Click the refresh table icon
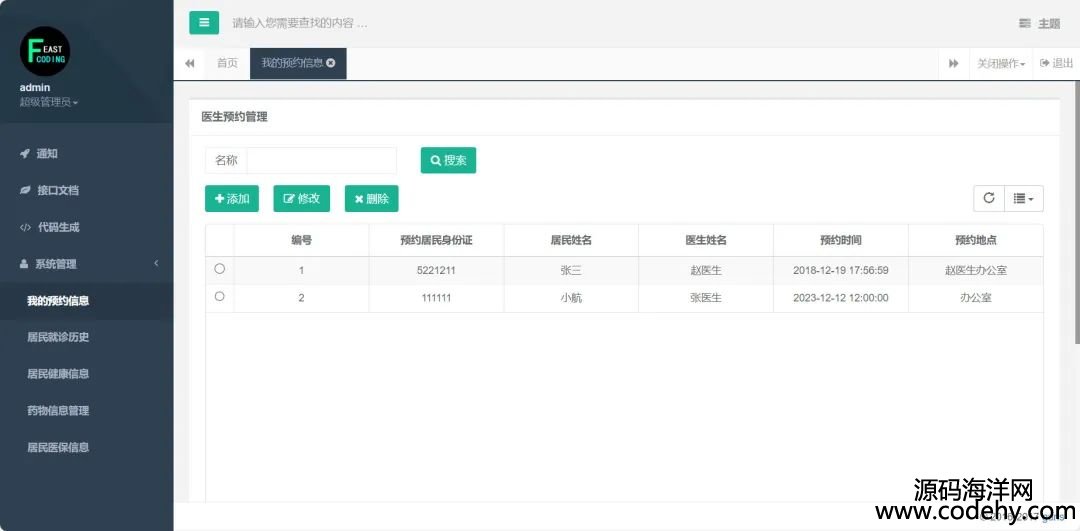This screenshot has height=531, width=1080. click(x=989, y=198)
